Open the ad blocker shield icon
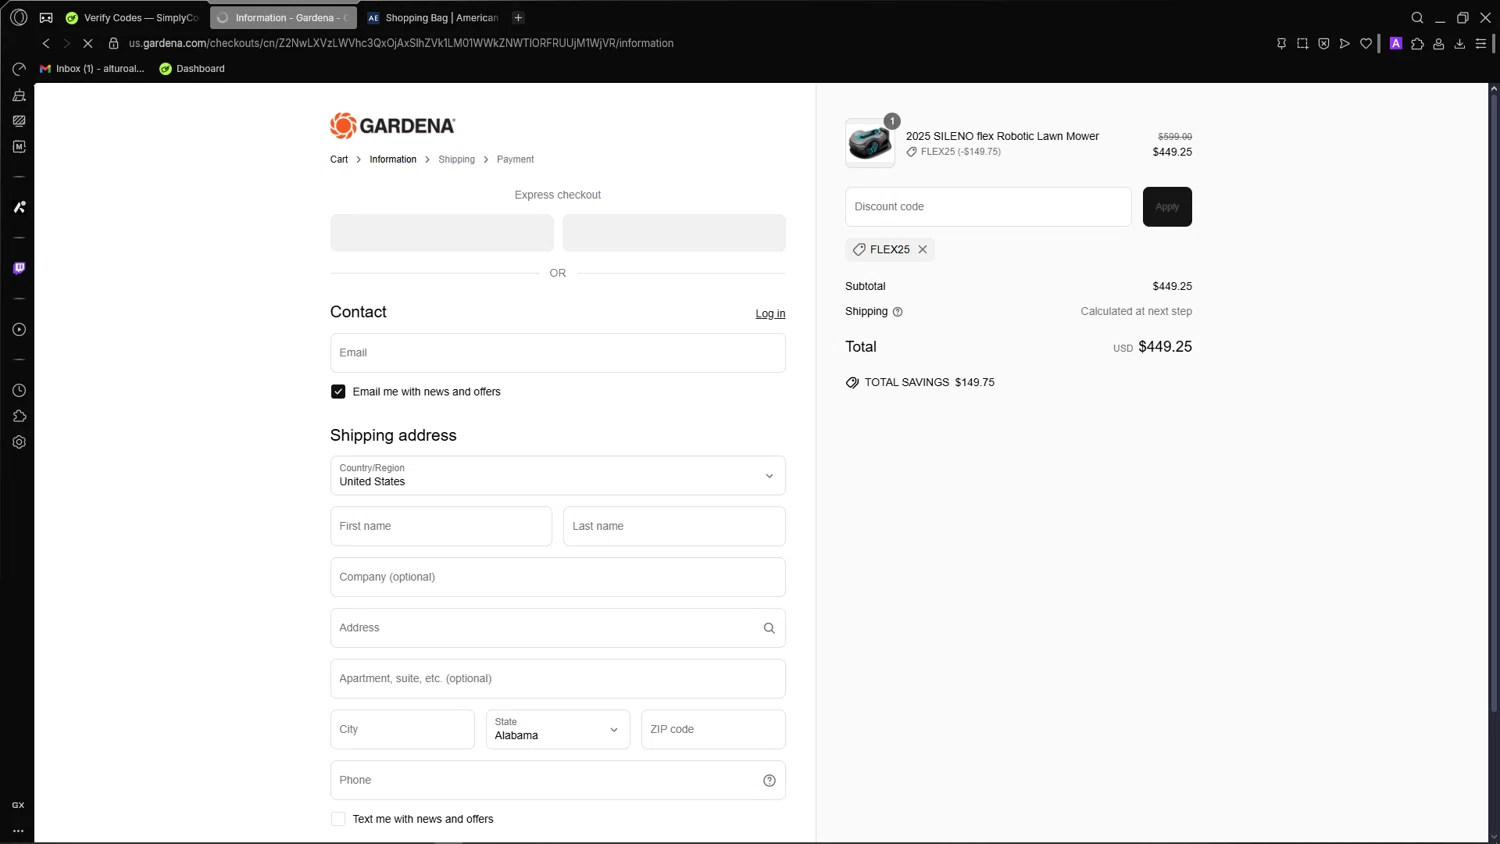 (1323, 43)
